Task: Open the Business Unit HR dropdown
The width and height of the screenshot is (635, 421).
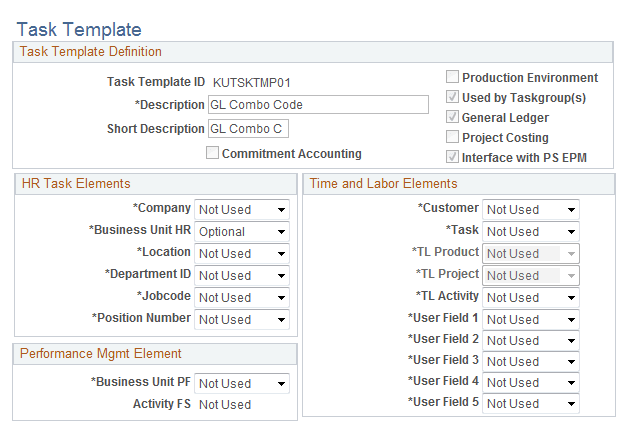Action: point(242,232)
